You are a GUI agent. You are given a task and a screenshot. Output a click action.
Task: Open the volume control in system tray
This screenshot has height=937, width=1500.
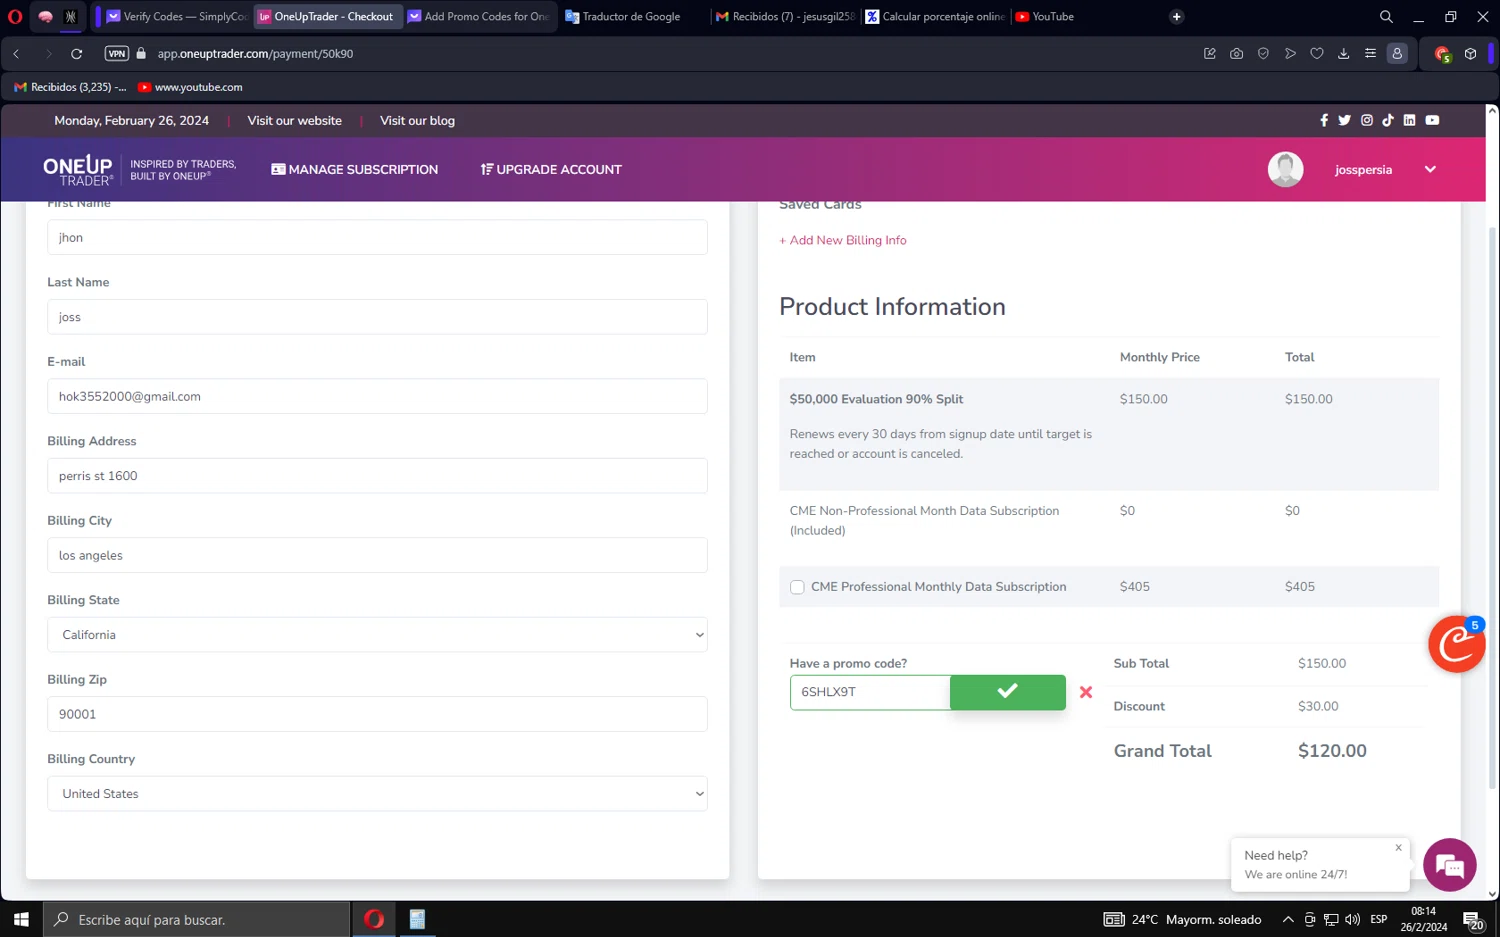tap(1353, 920)
